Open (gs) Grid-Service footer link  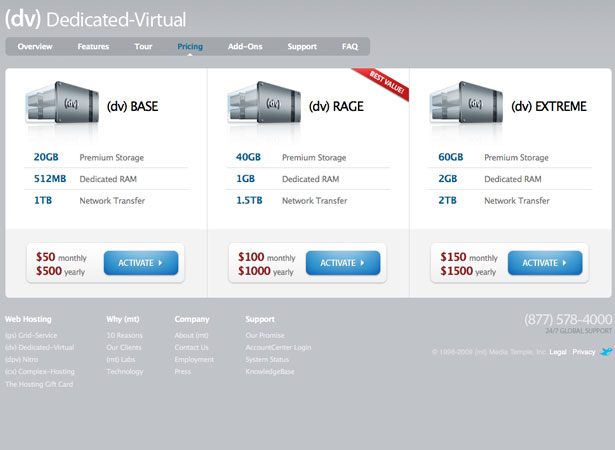pos(31,335)
